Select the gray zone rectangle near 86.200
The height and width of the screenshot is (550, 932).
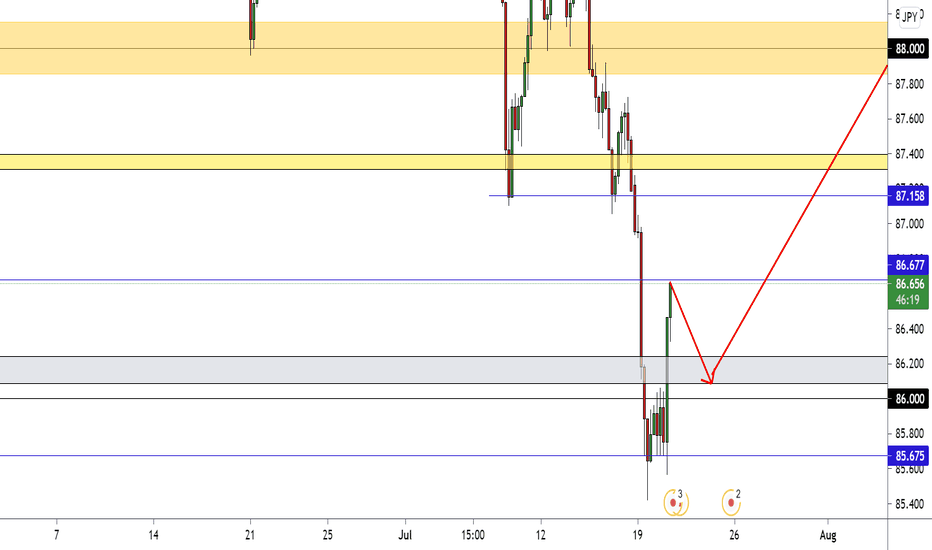443,370
